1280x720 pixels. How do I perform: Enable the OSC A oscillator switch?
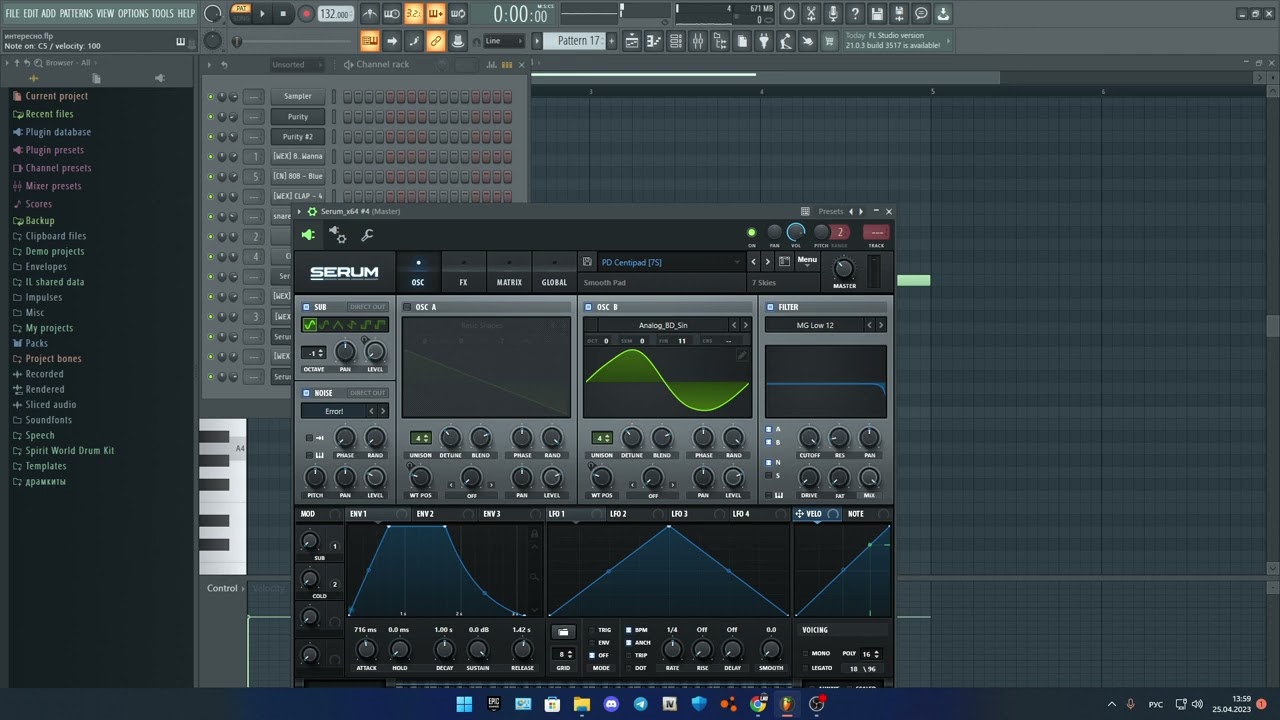pos(407,307)
